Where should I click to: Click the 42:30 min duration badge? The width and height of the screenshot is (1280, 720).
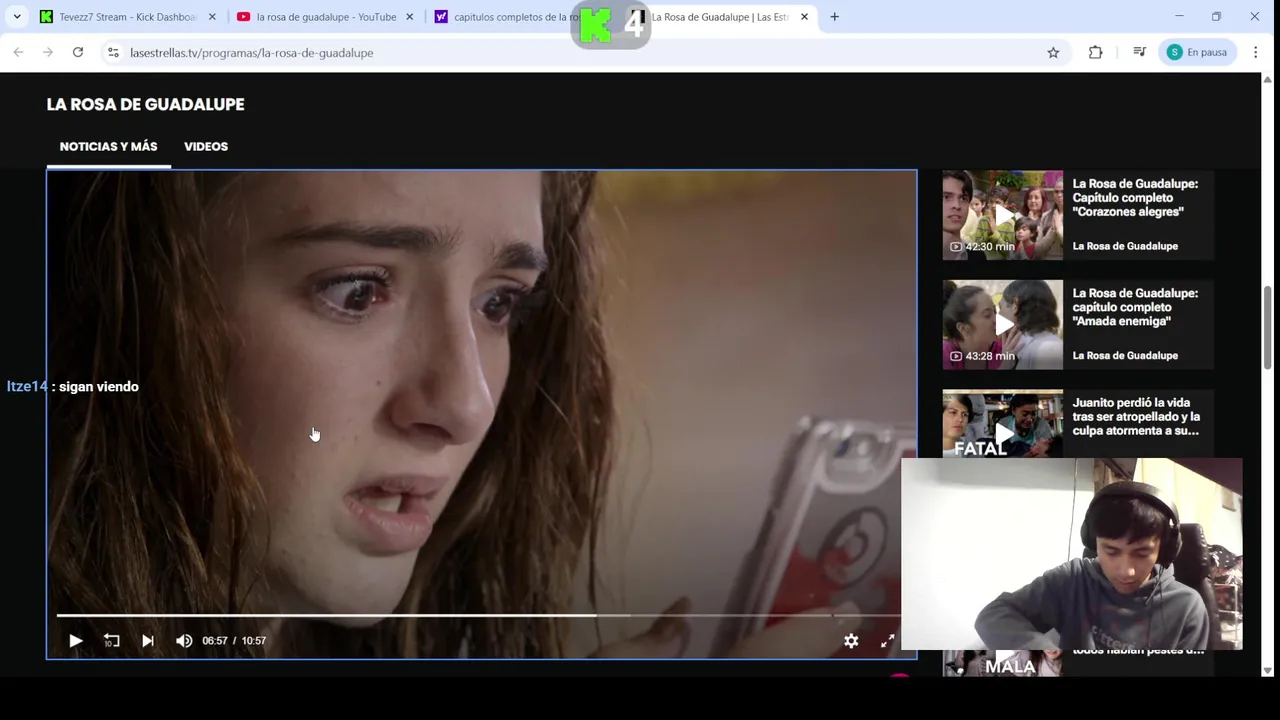pyautogui.click(x=982, y=247)
